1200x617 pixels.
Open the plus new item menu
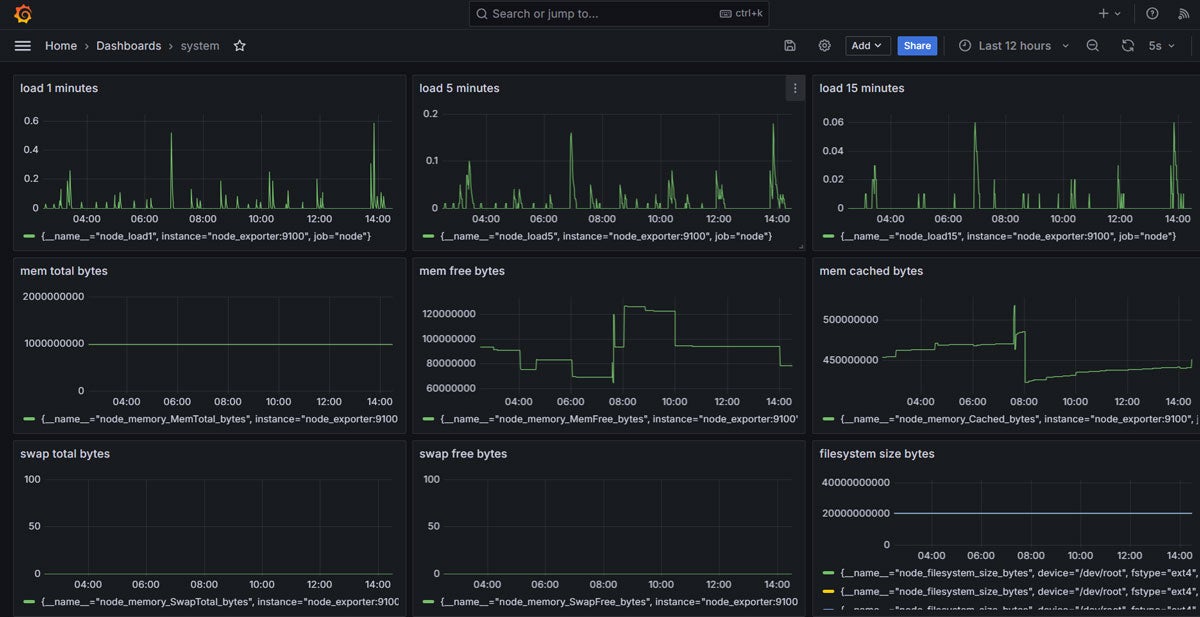pyautogui.click(x=1109, y=14)
